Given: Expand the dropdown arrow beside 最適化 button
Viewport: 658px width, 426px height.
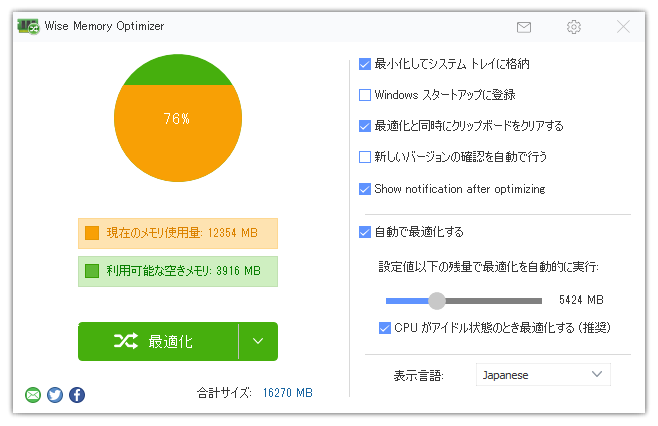Looking at the screenshot, I should point(258,341).
